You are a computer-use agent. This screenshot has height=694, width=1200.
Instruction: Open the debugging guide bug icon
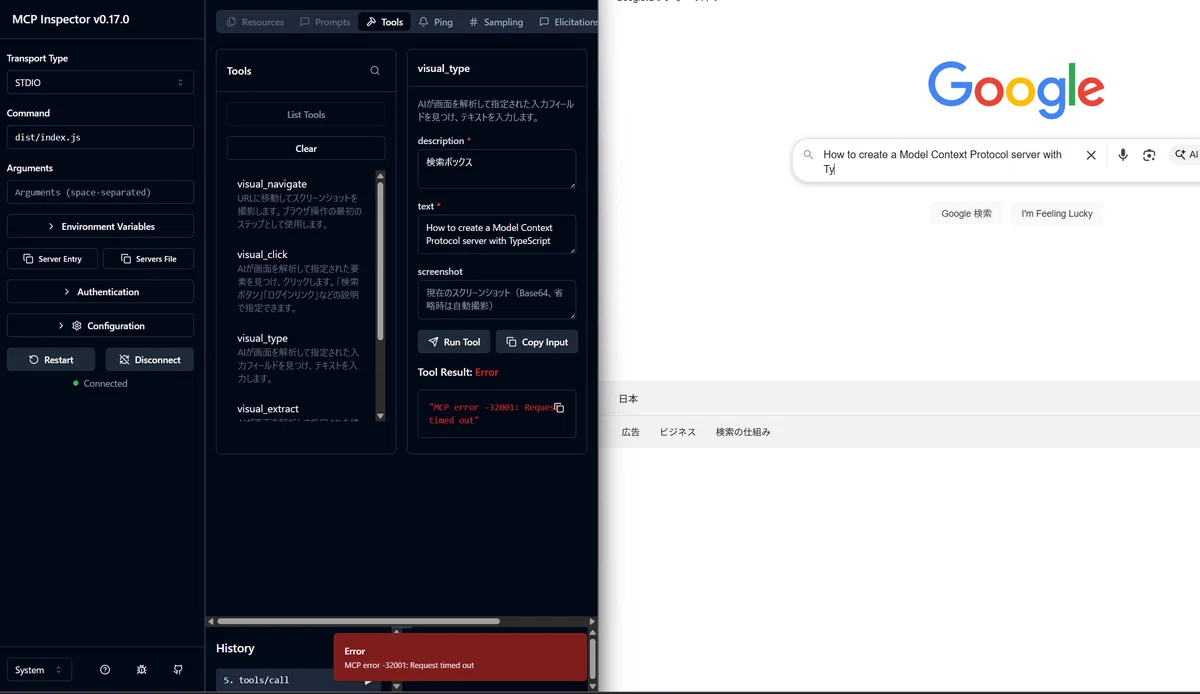[142, 670]
